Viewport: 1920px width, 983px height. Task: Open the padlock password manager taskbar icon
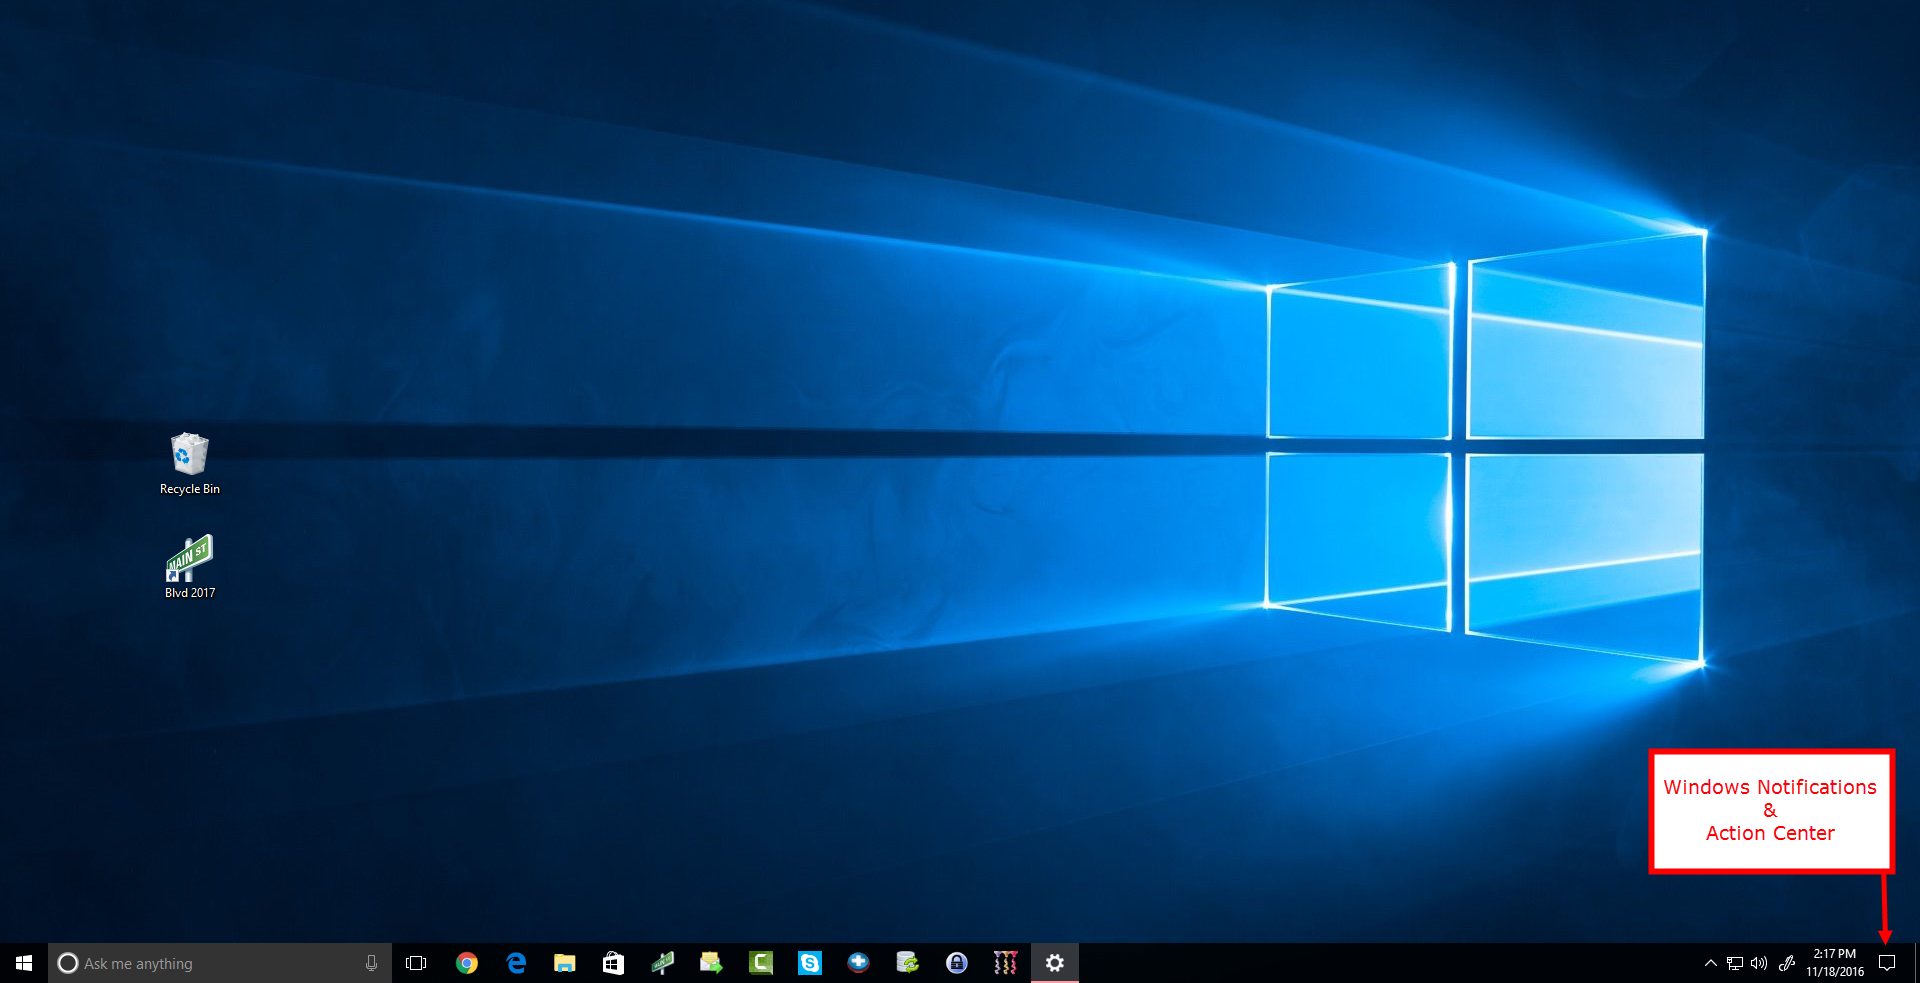[x=957, y=963]
